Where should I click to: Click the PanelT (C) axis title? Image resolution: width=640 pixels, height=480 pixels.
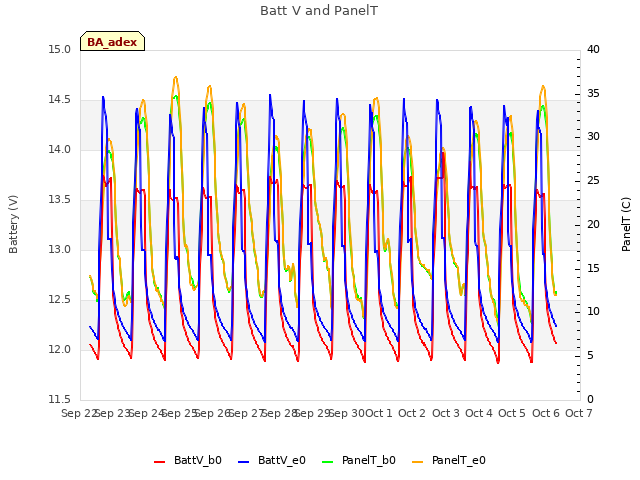626,224
